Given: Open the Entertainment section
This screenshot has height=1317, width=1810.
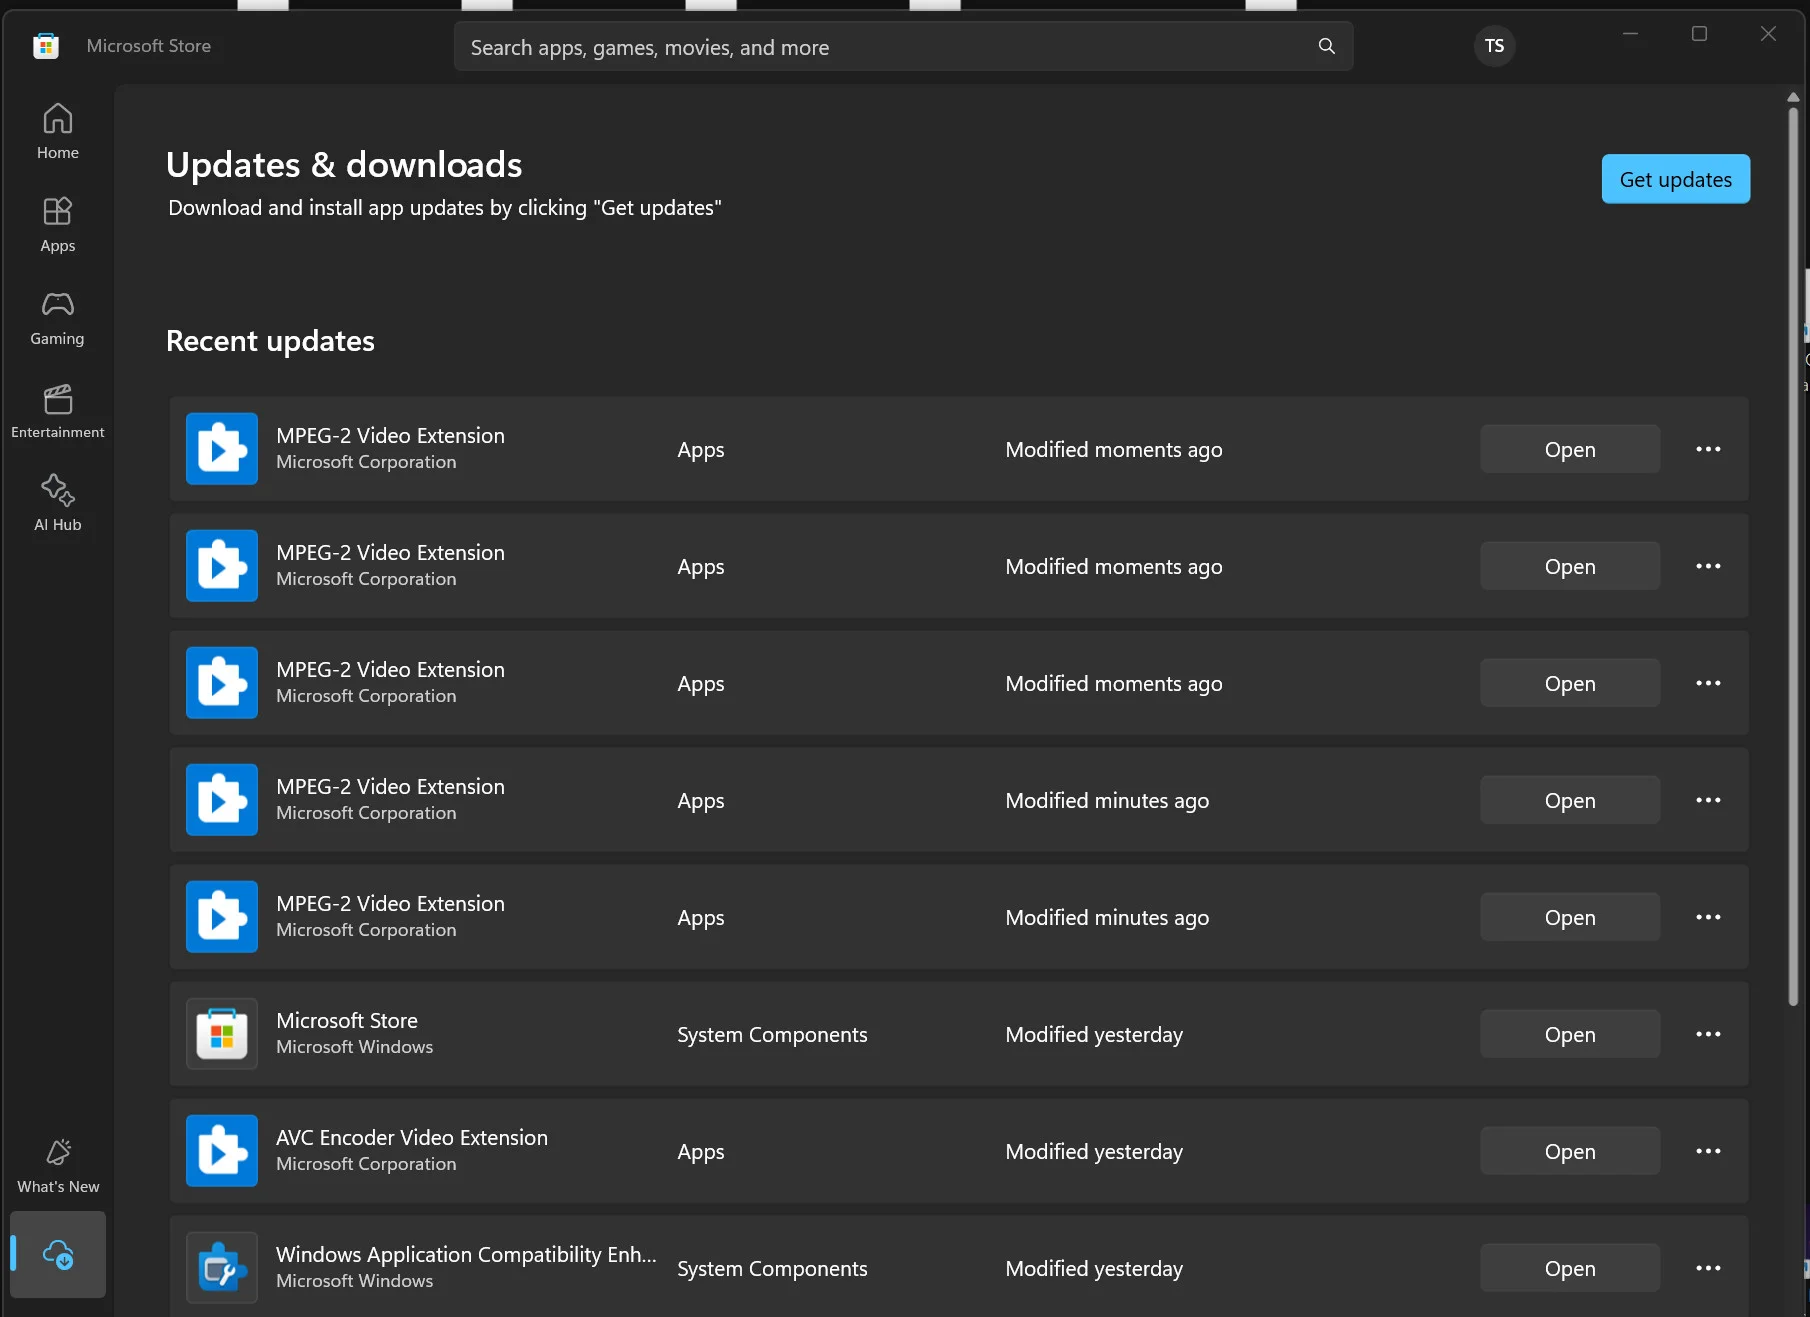Looking at the screenshot, I should (x=58, y=411).
